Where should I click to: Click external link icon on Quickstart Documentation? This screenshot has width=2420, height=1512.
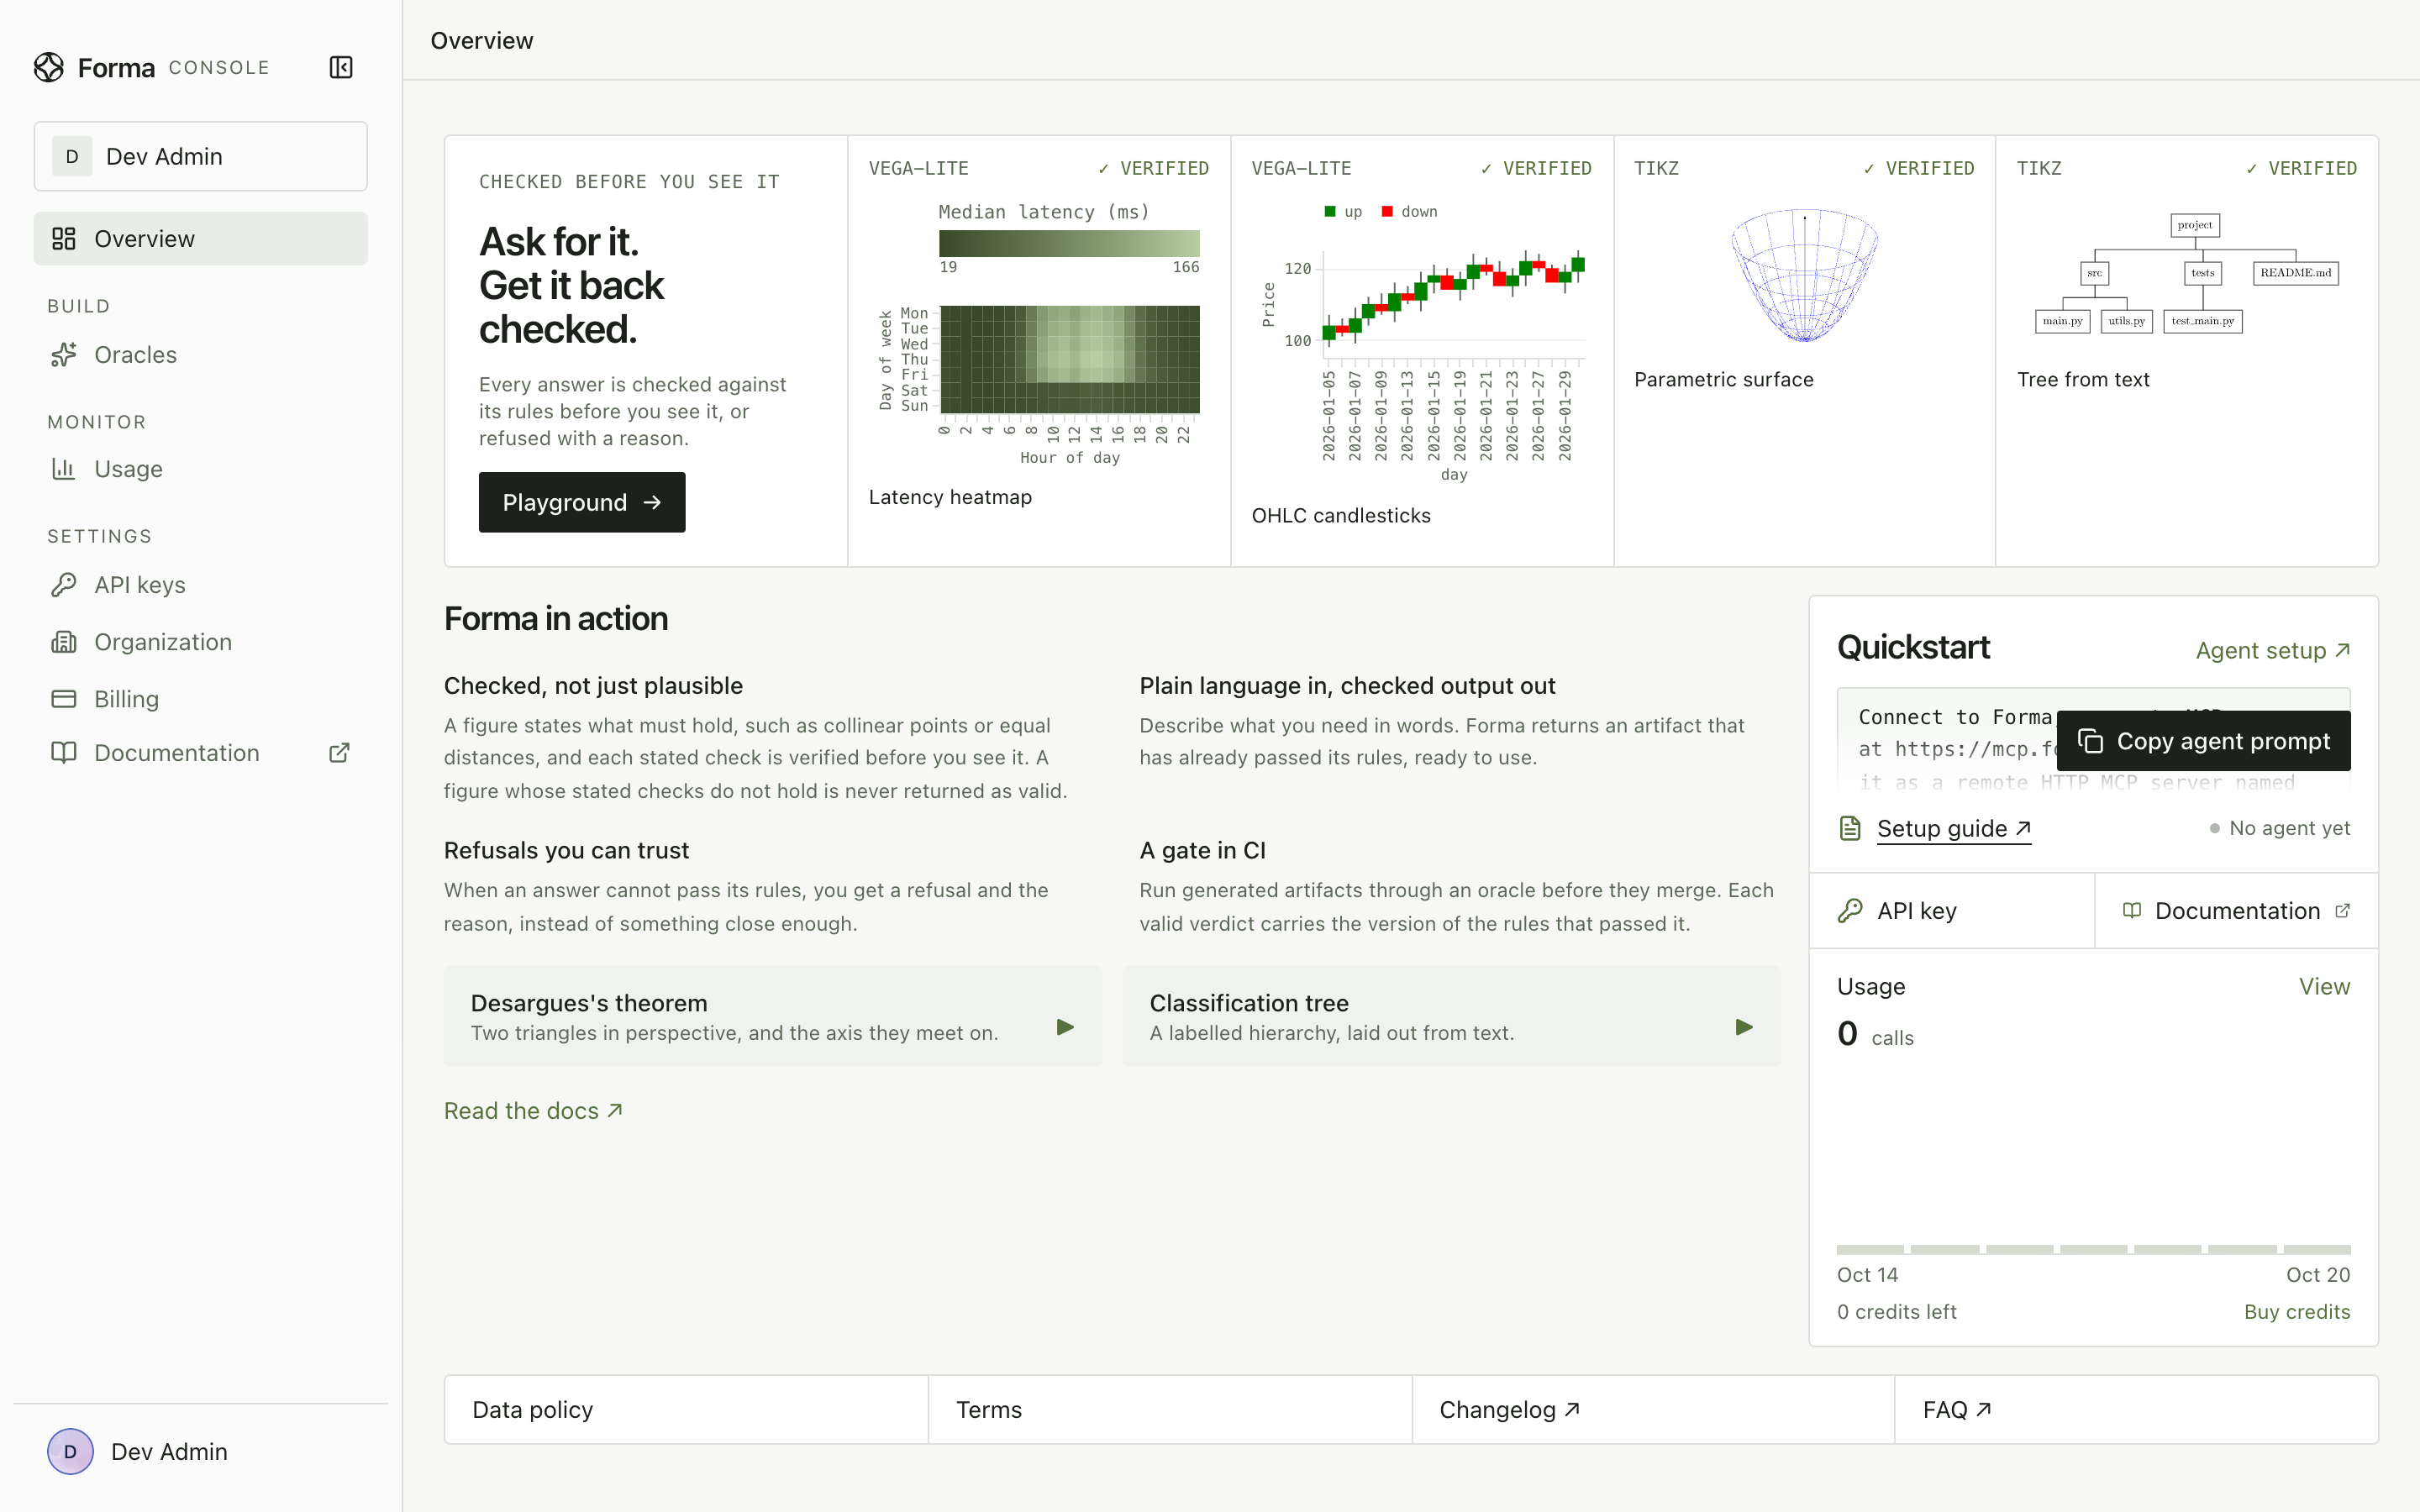click(2342, 910)
